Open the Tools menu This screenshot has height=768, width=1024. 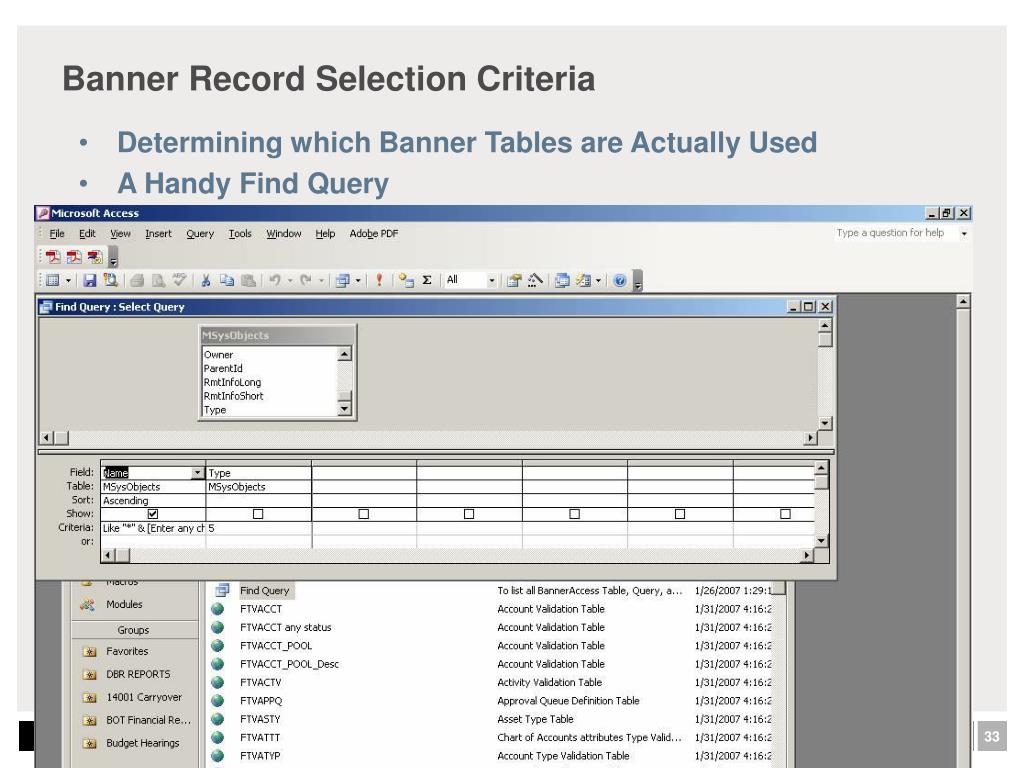coord(240,234)
